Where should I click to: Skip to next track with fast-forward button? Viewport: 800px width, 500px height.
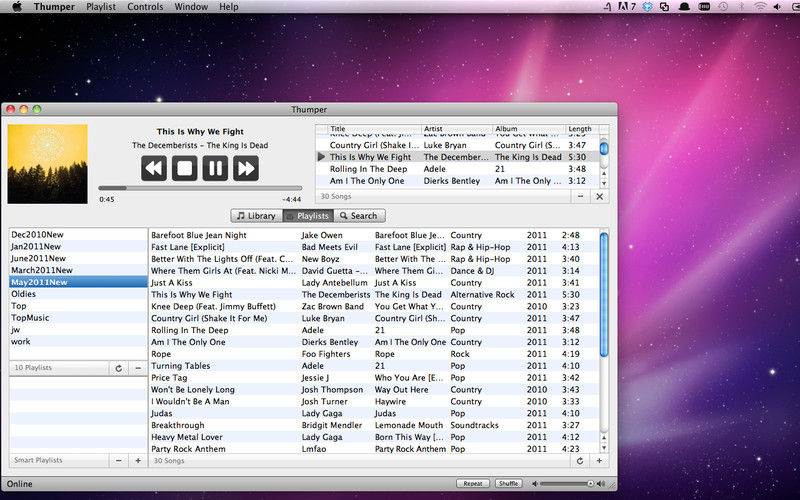pos(246,168)
